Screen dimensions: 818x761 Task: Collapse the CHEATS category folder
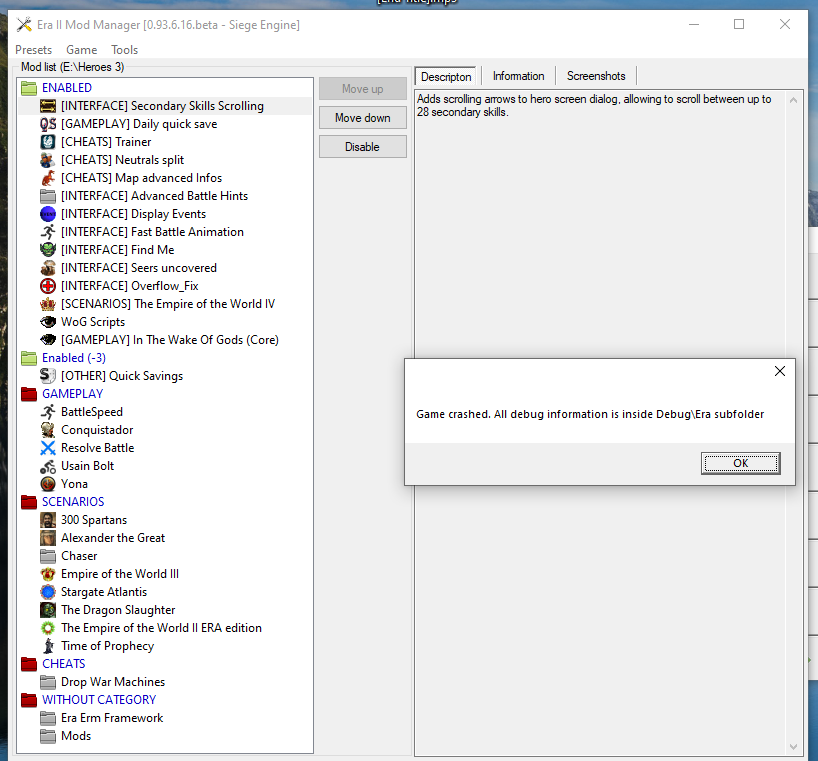[29, 664]
